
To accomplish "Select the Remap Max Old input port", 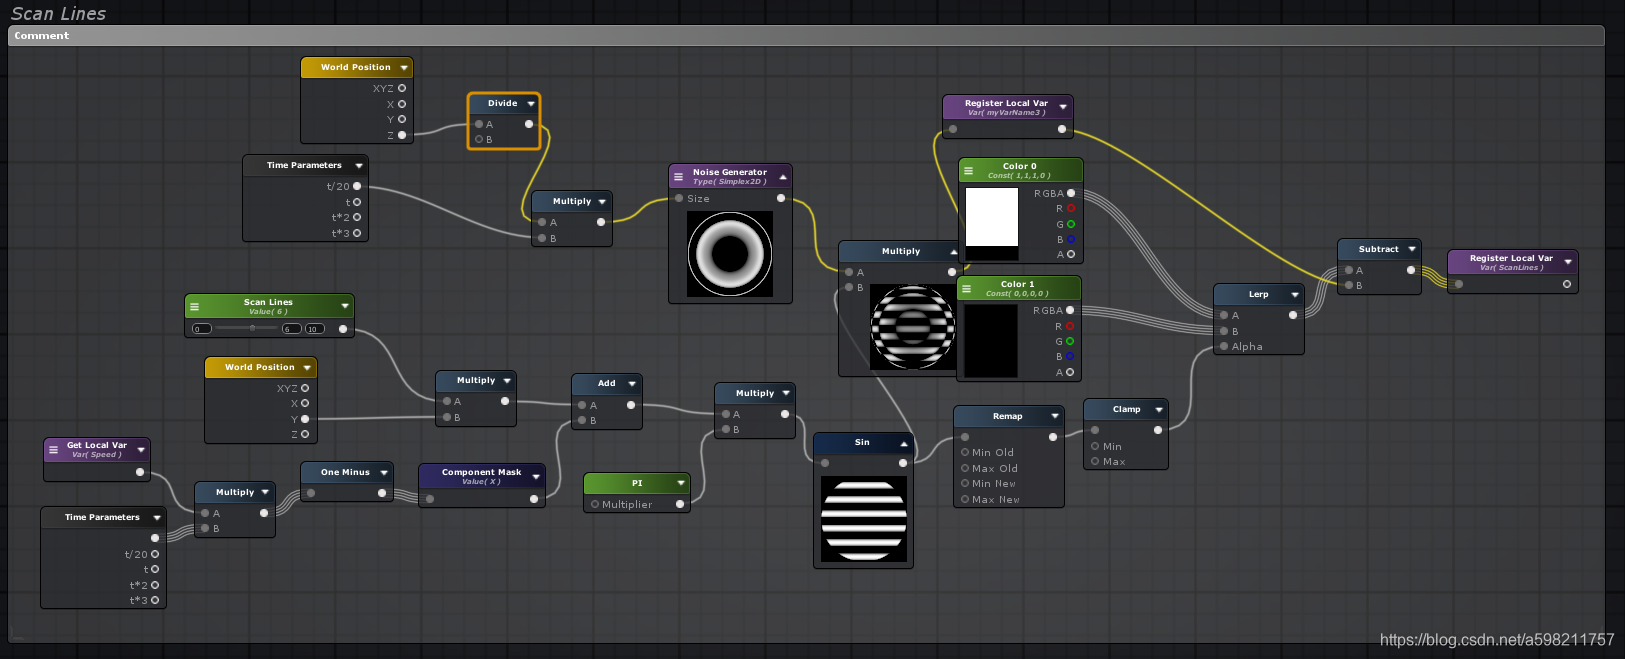I will coord(965,468).
